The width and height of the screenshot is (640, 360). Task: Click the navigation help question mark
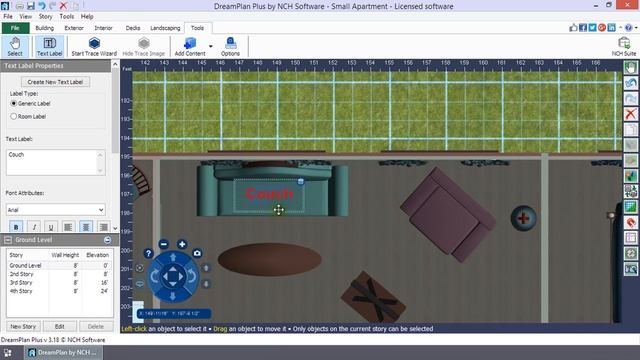pos(149,253)
